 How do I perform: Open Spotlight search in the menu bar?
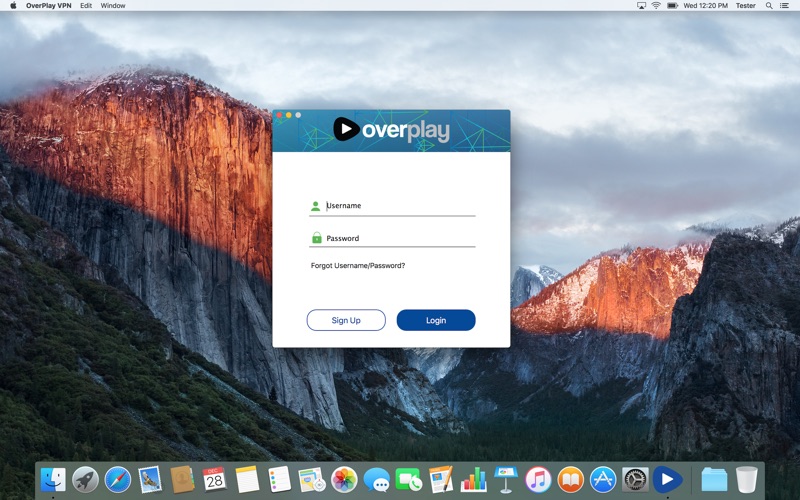(x=767, y=6)
